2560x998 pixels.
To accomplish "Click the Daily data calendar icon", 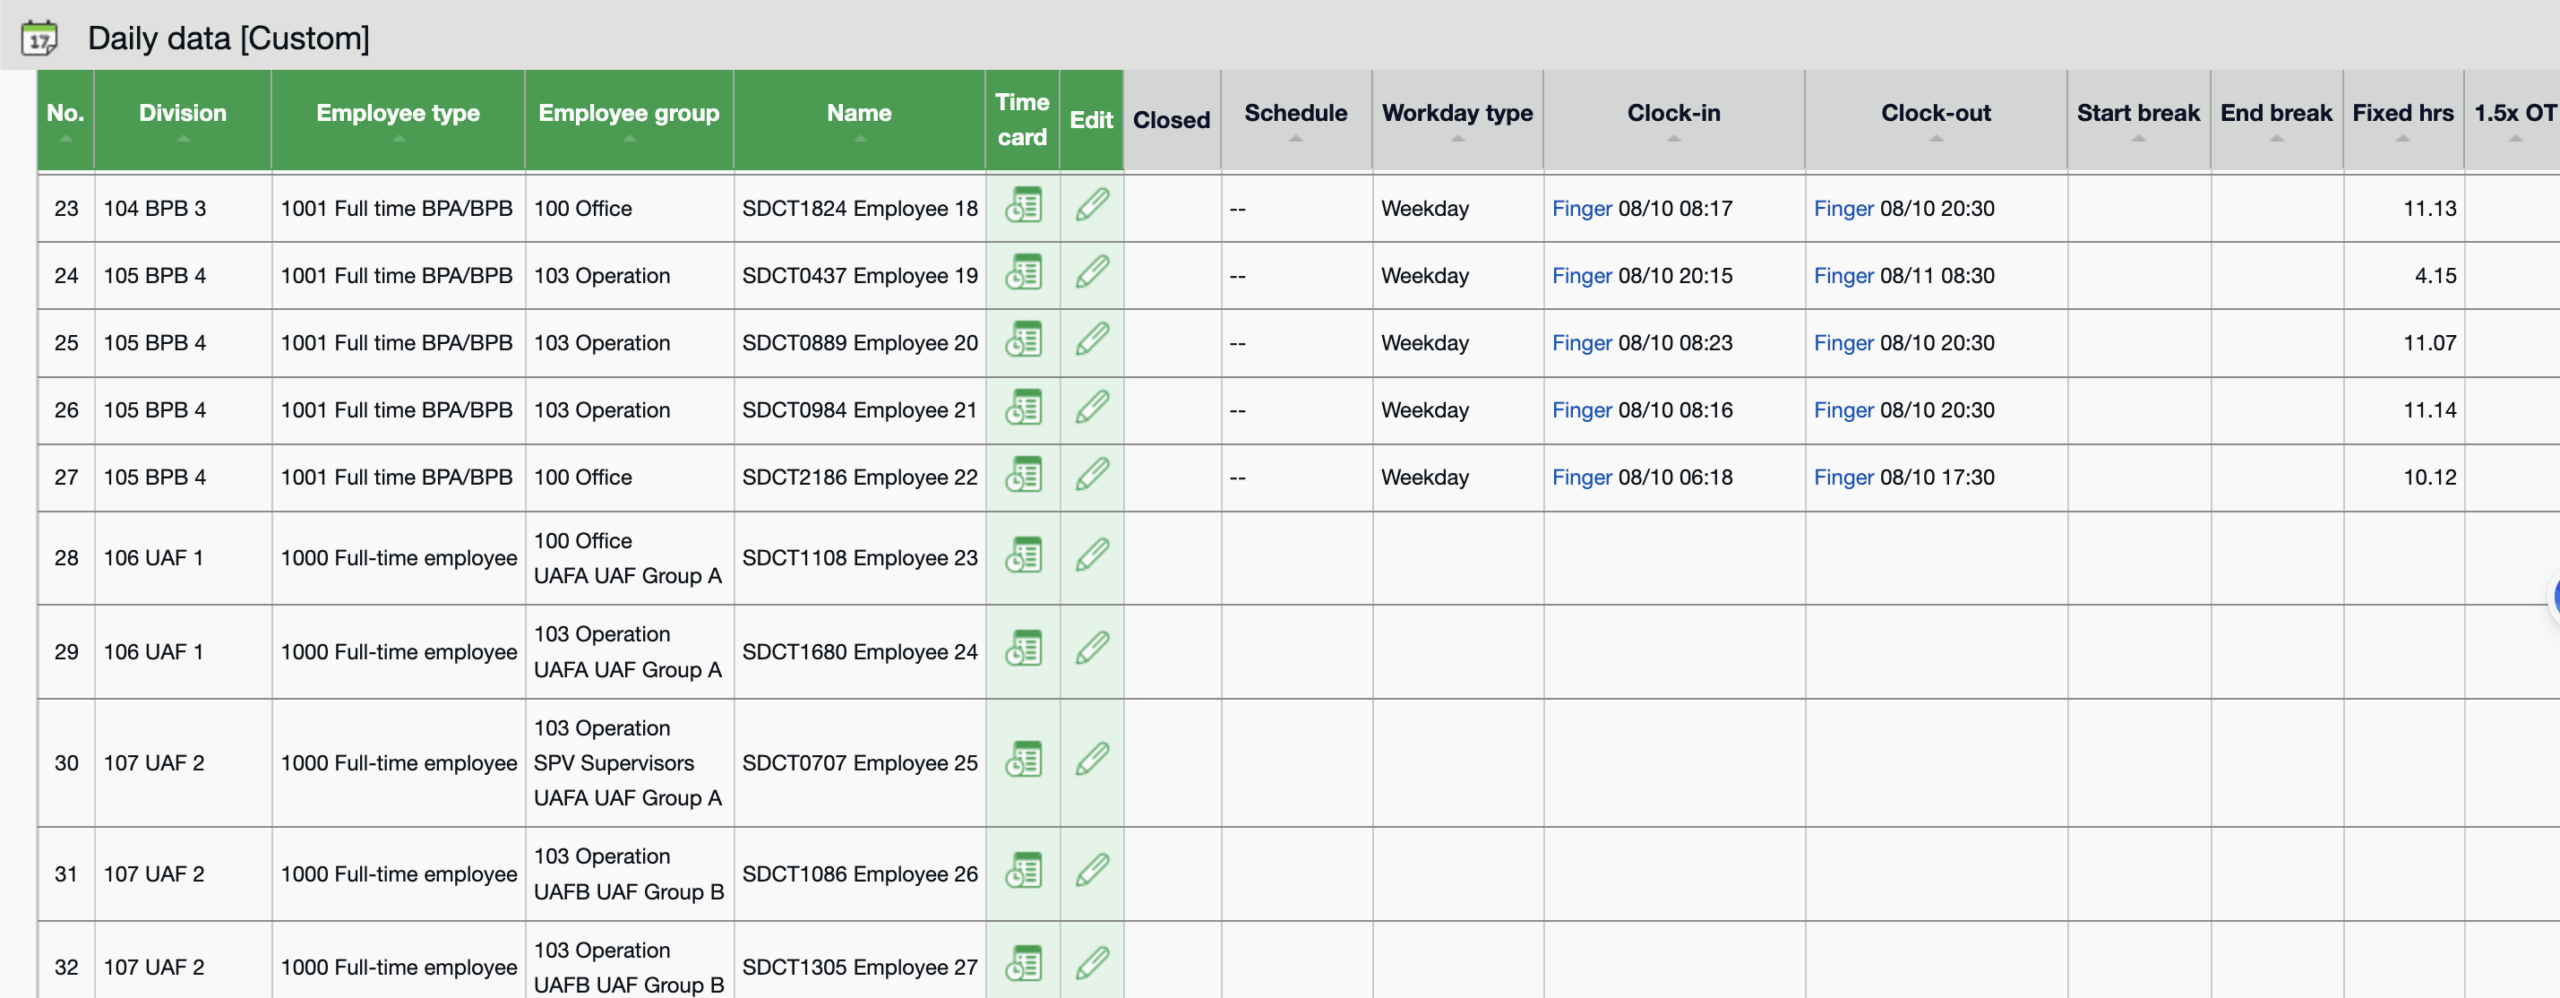I will [40, 38].
